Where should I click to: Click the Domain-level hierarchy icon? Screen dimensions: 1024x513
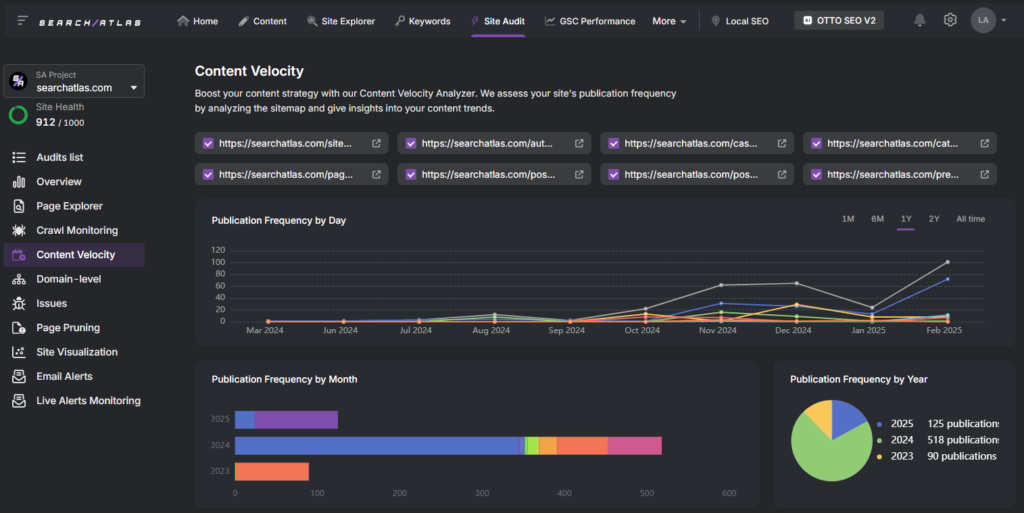click(19, 279)
